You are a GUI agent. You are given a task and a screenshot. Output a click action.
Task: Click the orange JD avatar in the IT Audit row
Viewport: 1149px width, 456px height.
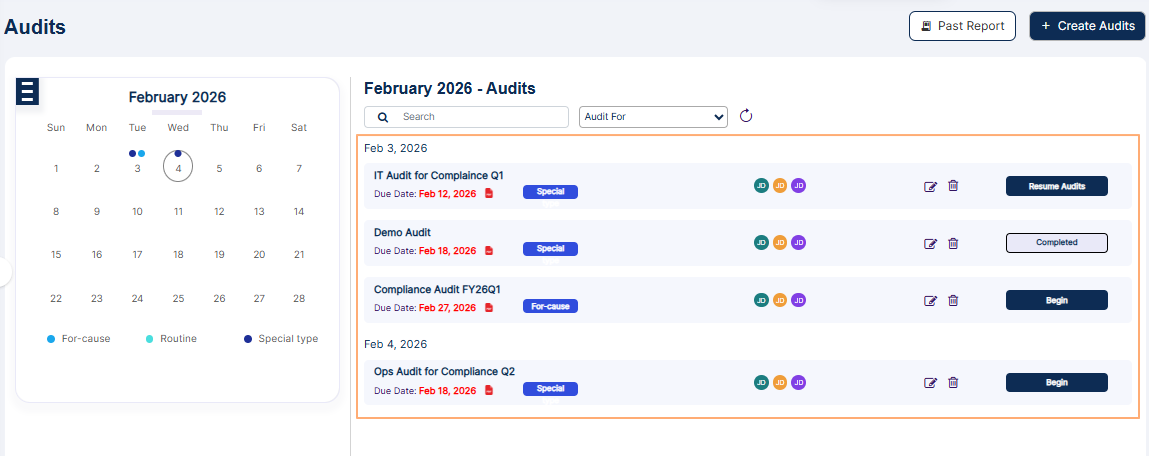pyautogui.click(x=780, y=185)
